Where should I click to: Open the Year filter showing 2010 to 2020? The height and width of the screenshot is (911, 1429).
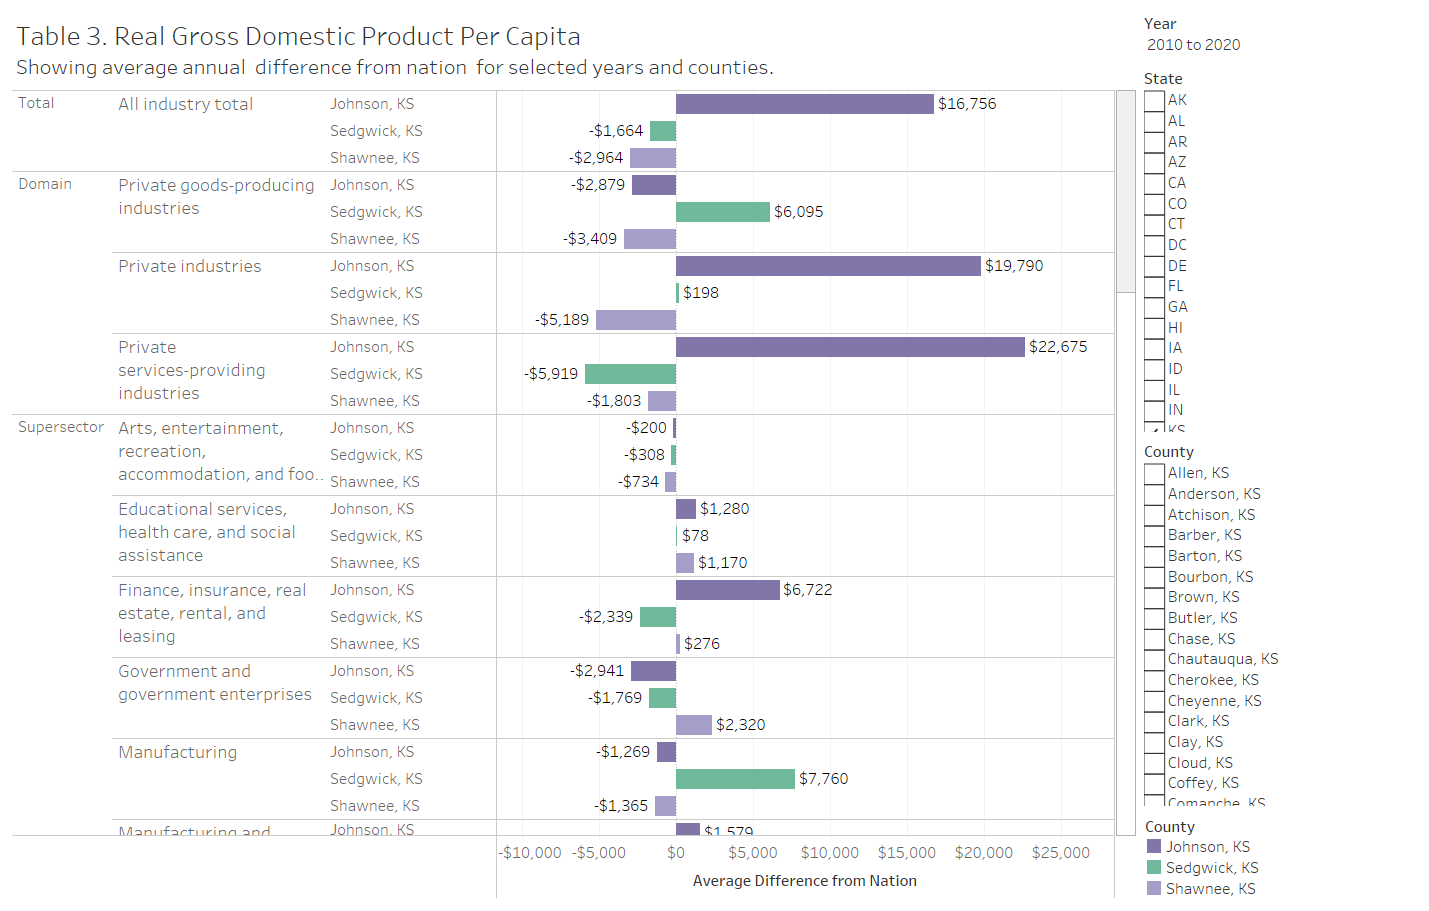pyautogui.click(x=1193, y=45)
